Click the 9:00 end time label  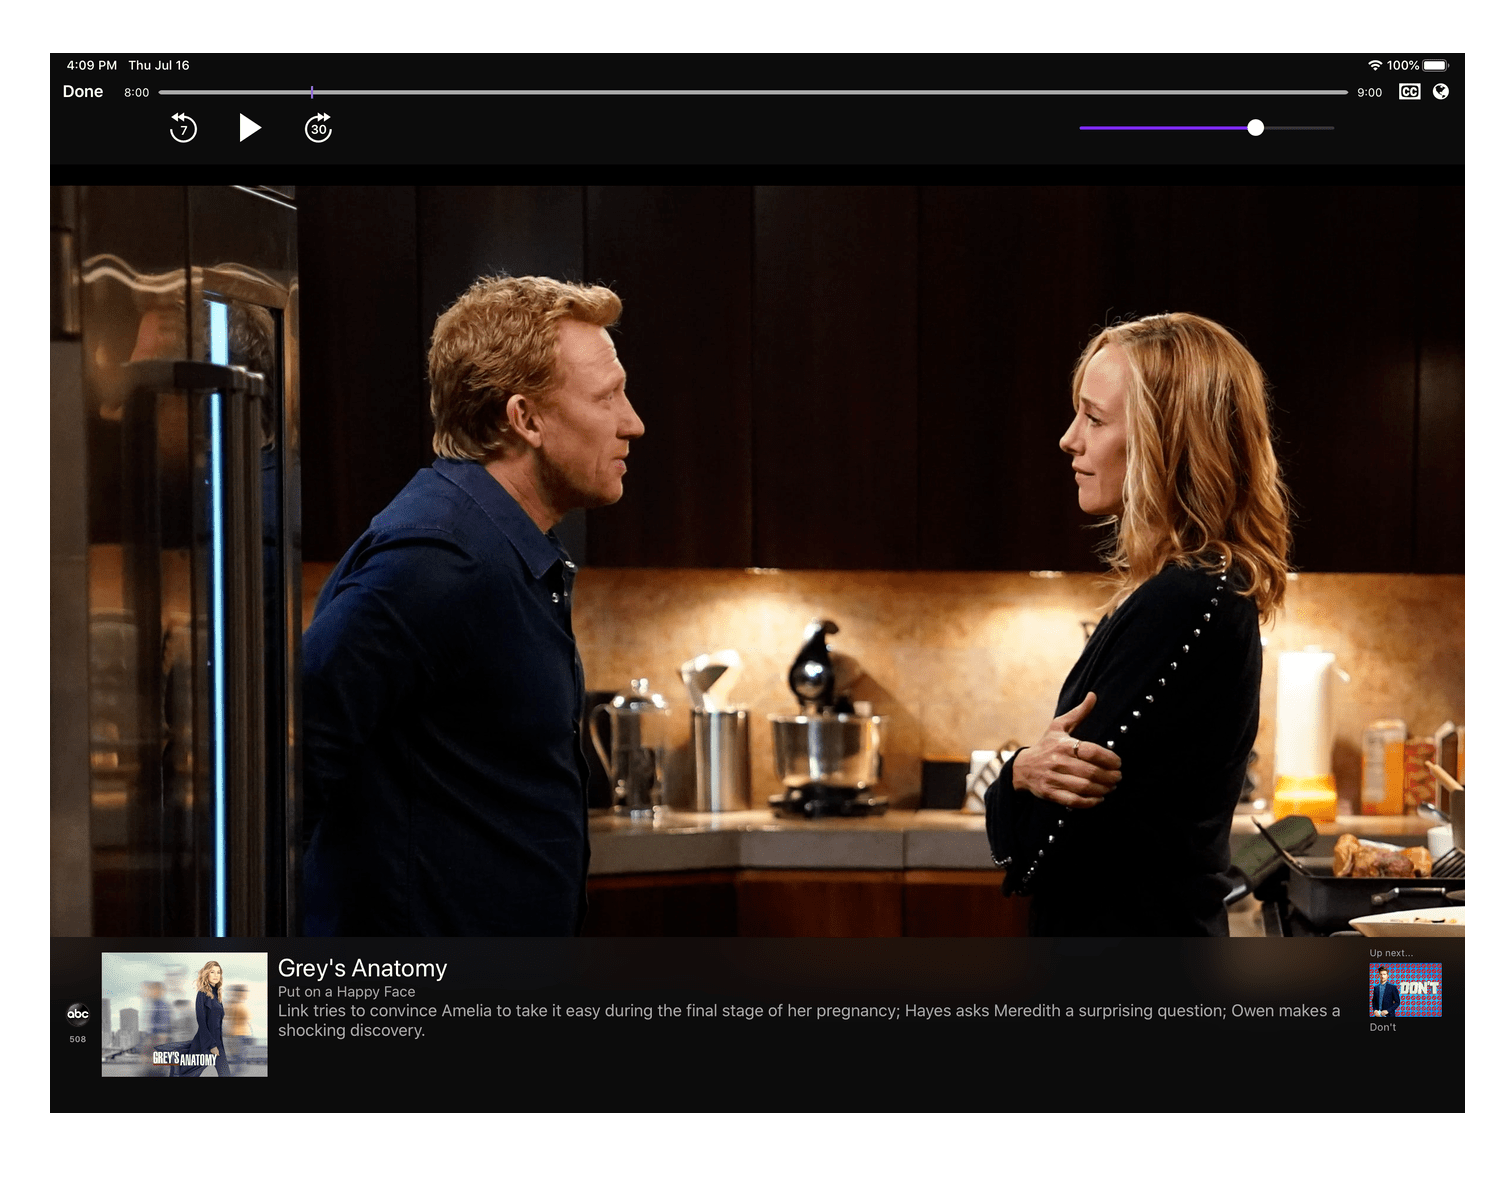(x=1370, y=93)
